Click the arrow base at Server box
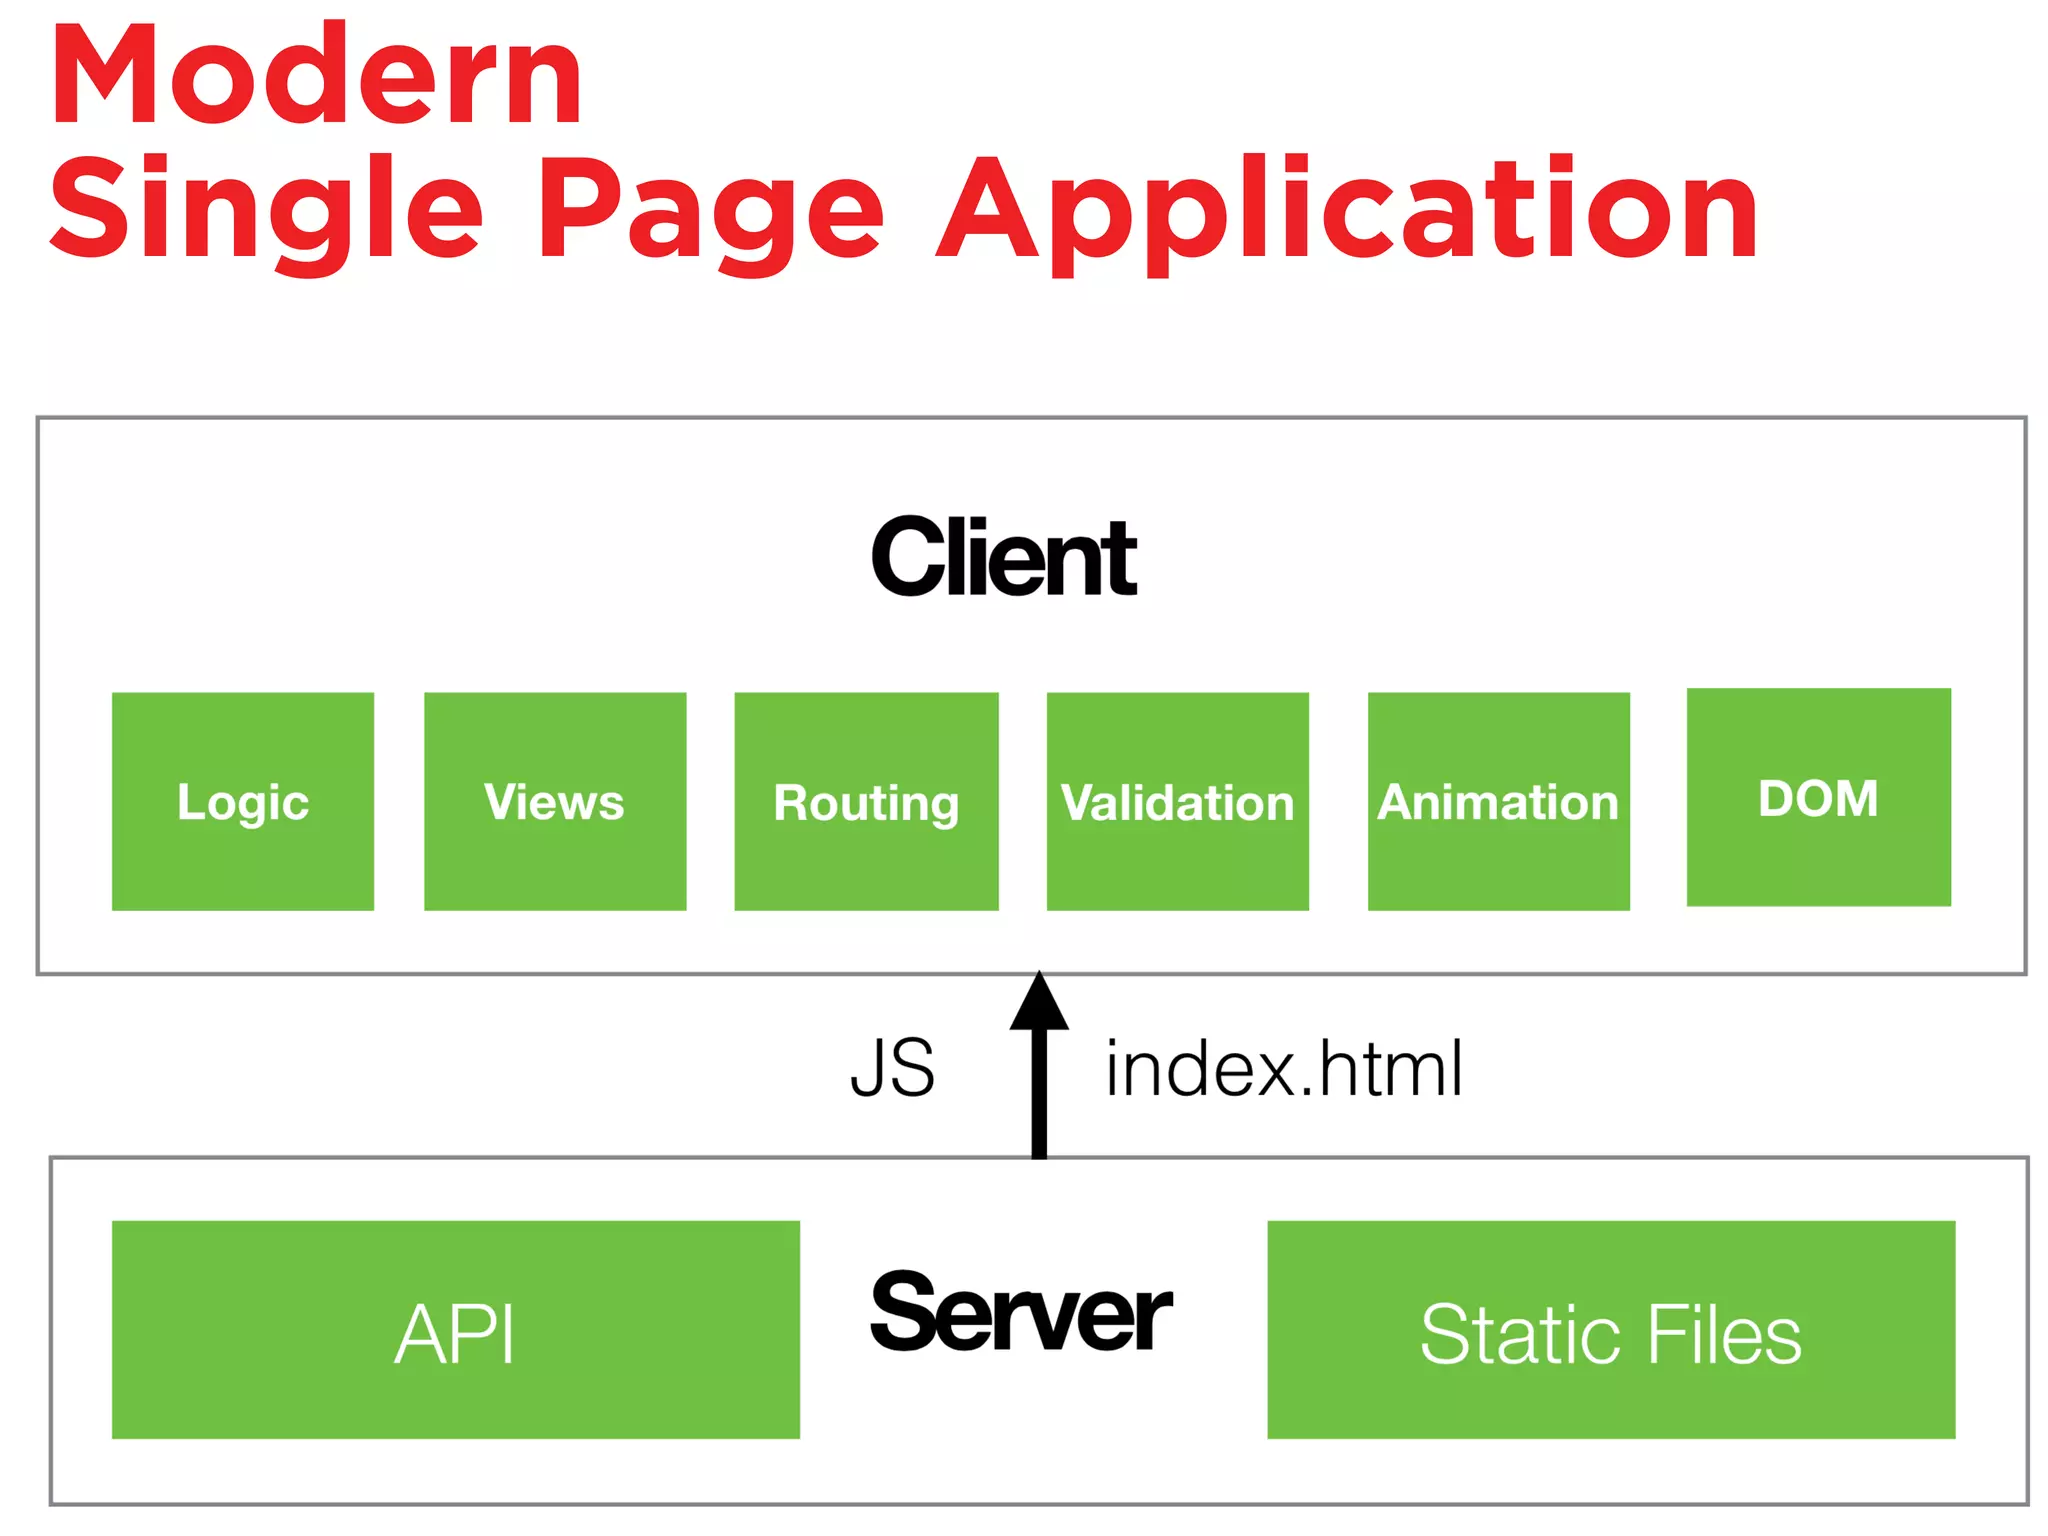The width and height of the screenshot is (2048, 1536). (1039, 1148)
